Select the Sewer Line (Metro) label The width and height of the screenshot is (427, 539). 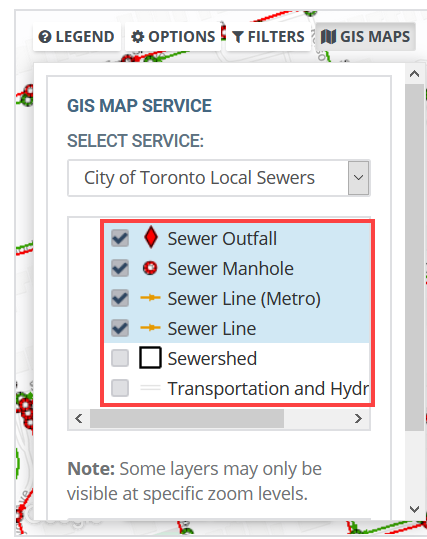[244, 298]
